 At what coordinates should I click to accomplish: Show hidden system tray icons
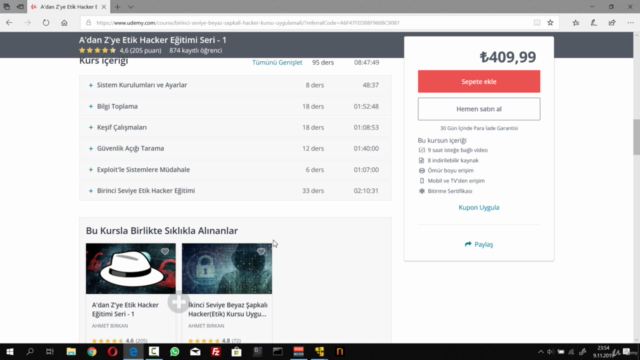540,351
